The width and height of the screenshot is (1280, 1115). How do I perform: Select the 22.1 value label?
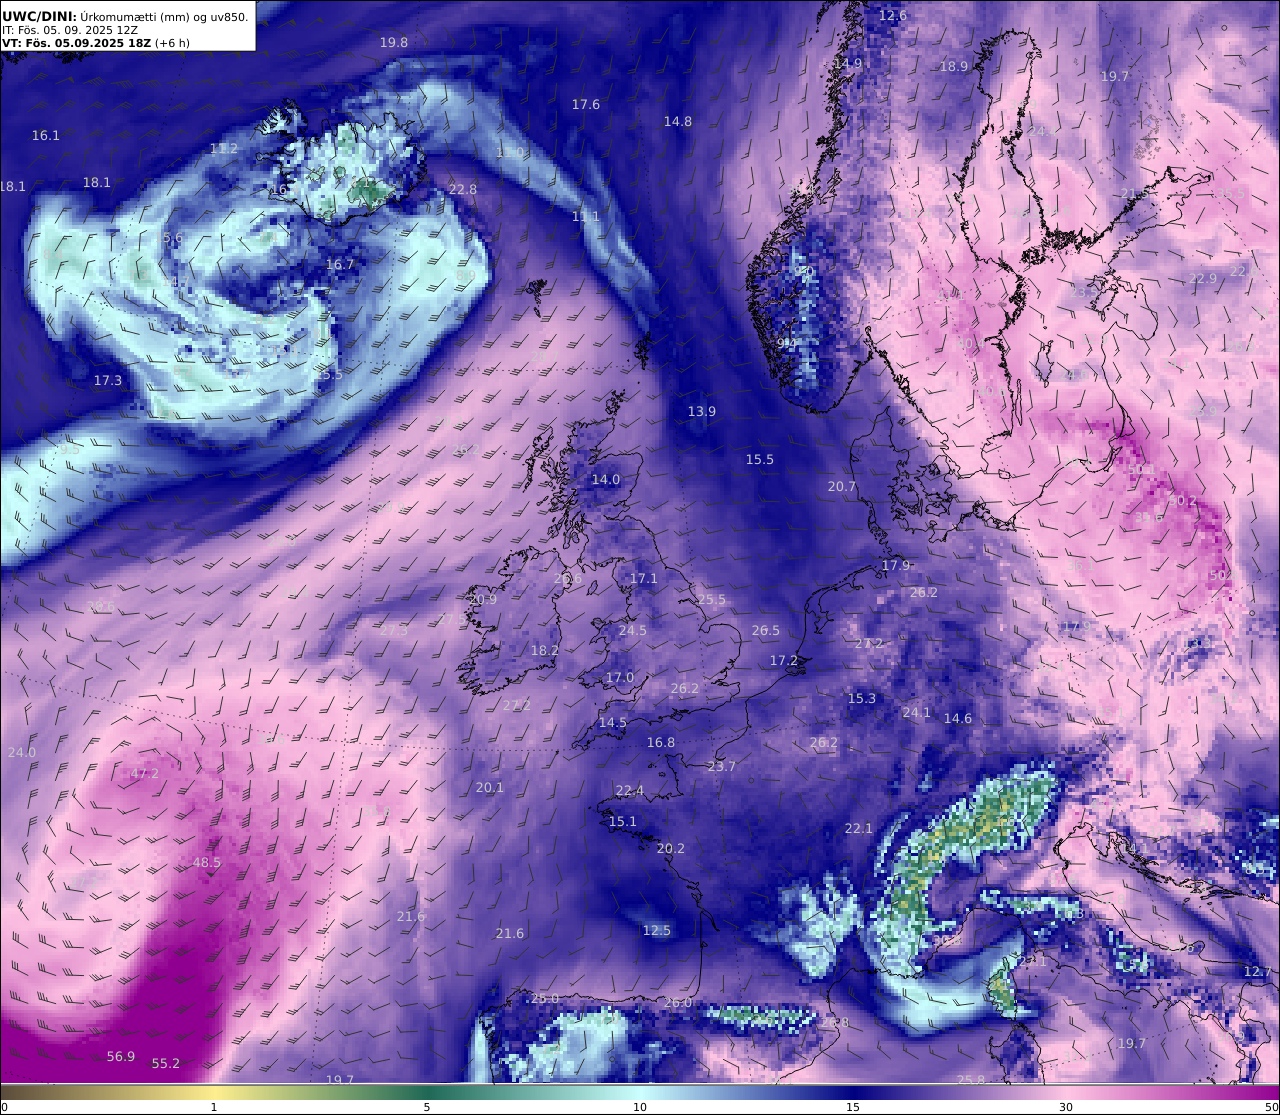(x=859, y=829)
